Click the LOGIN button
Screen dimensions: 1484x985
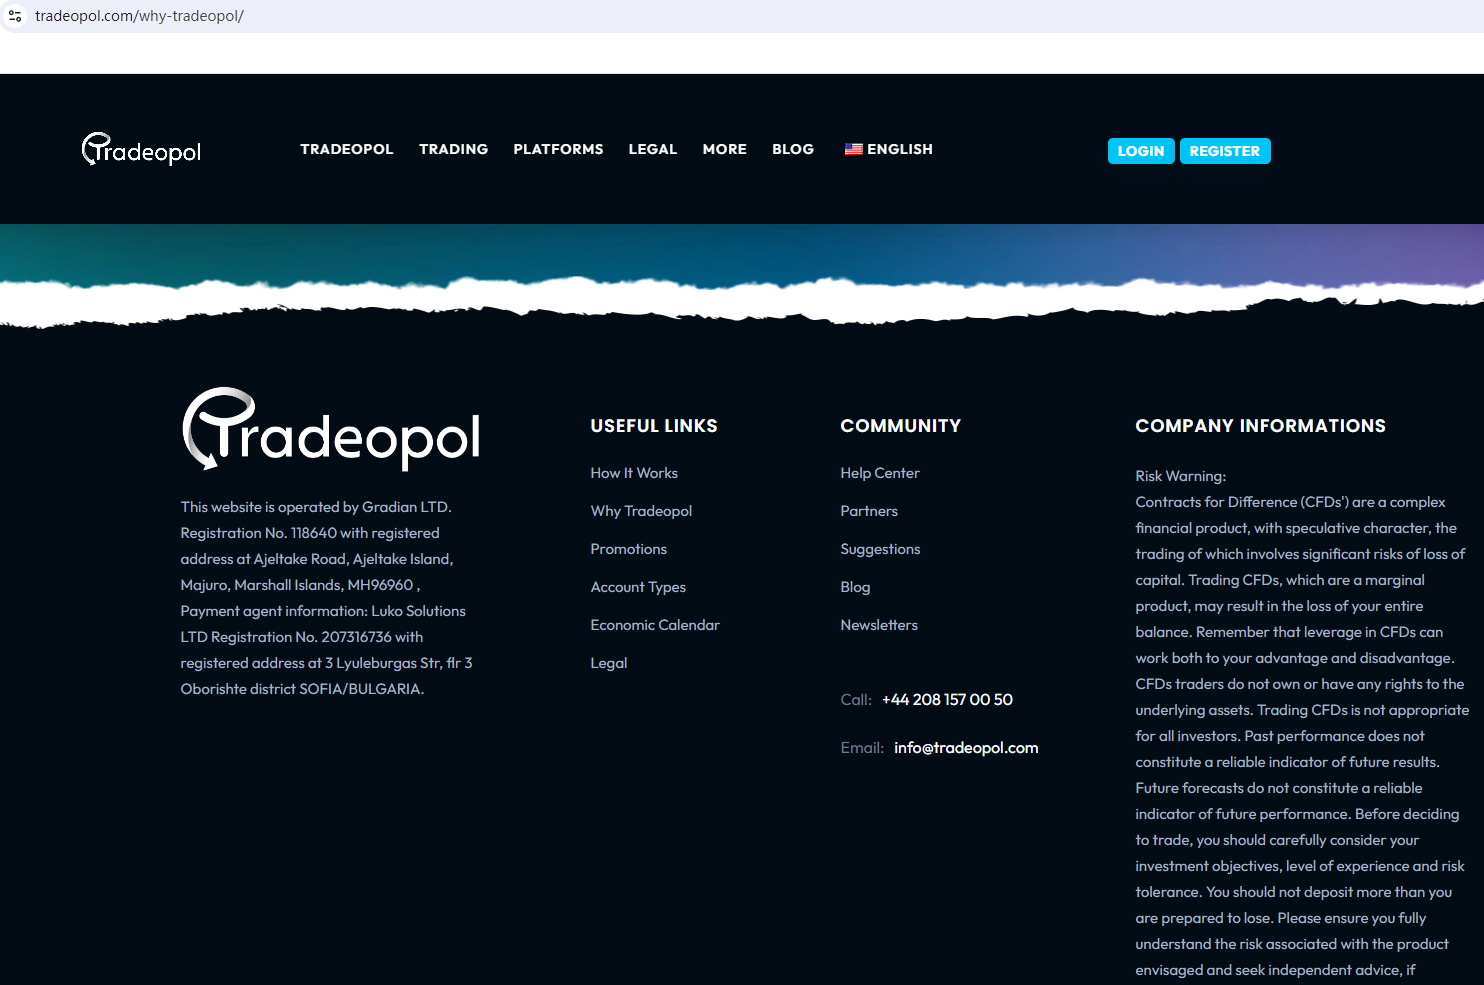point(1141,151)
